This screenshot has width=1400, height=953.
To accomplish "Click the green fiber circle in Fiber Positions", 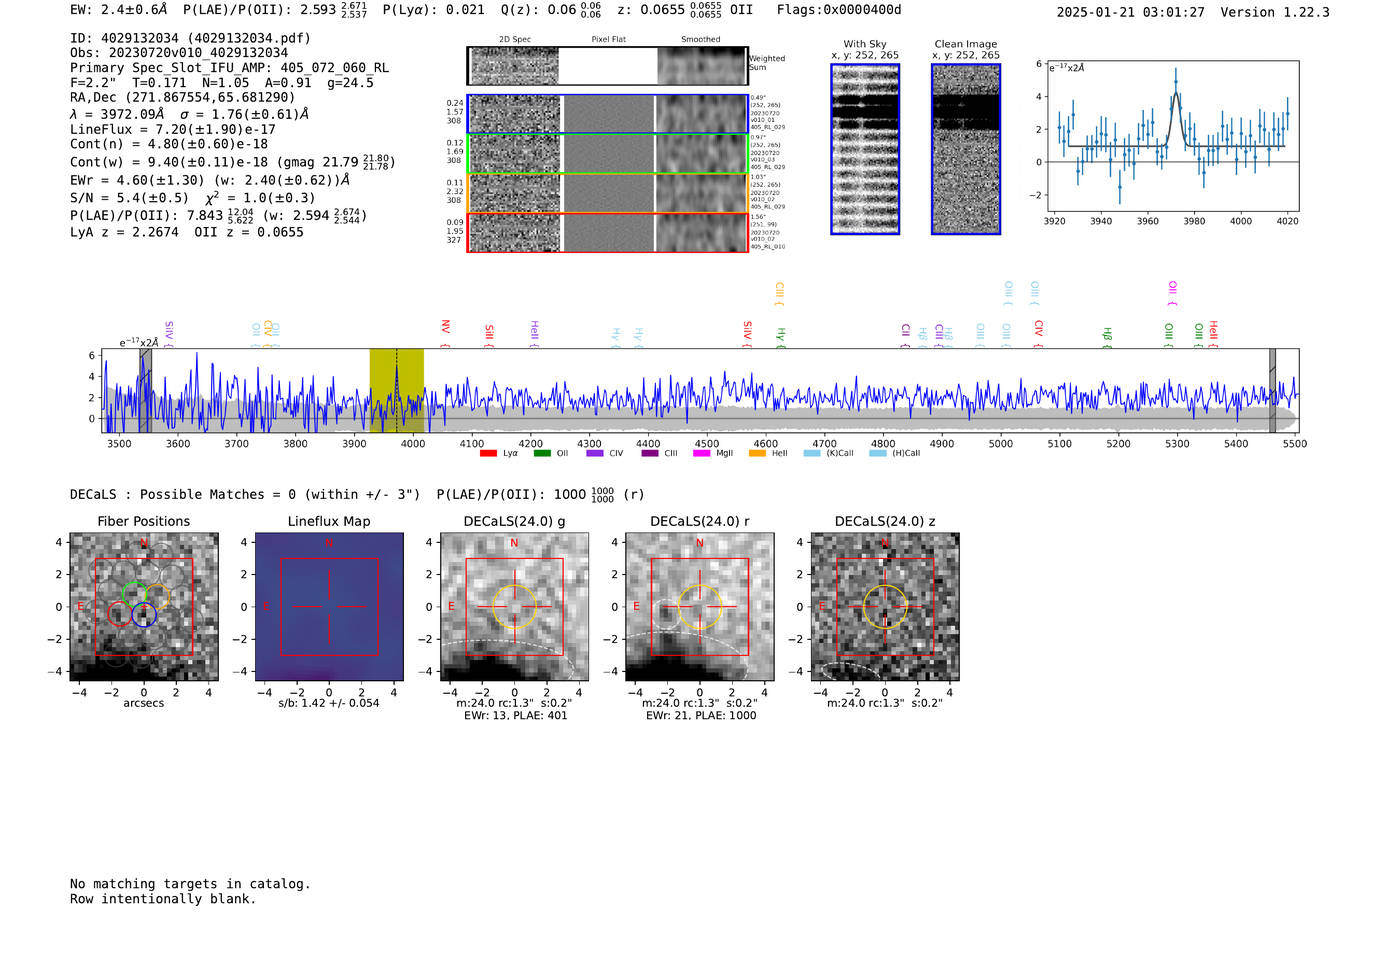I will pos(134,594).
